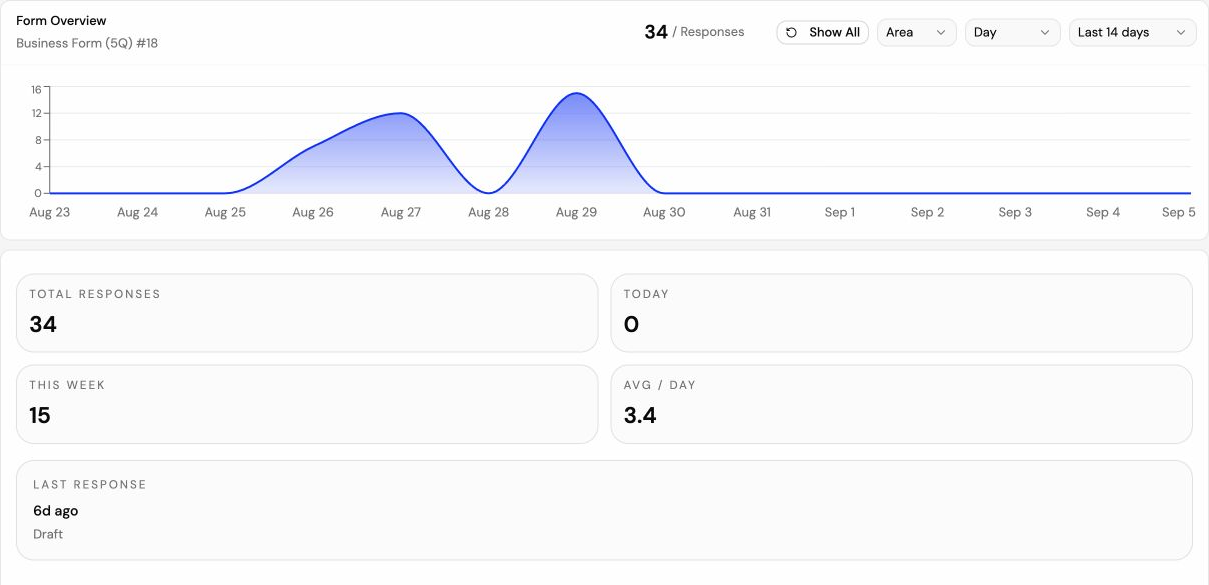This screenshot has height=585, width=1209.
Task: Click the Aug 26 axis label
Action: [313, 212]
